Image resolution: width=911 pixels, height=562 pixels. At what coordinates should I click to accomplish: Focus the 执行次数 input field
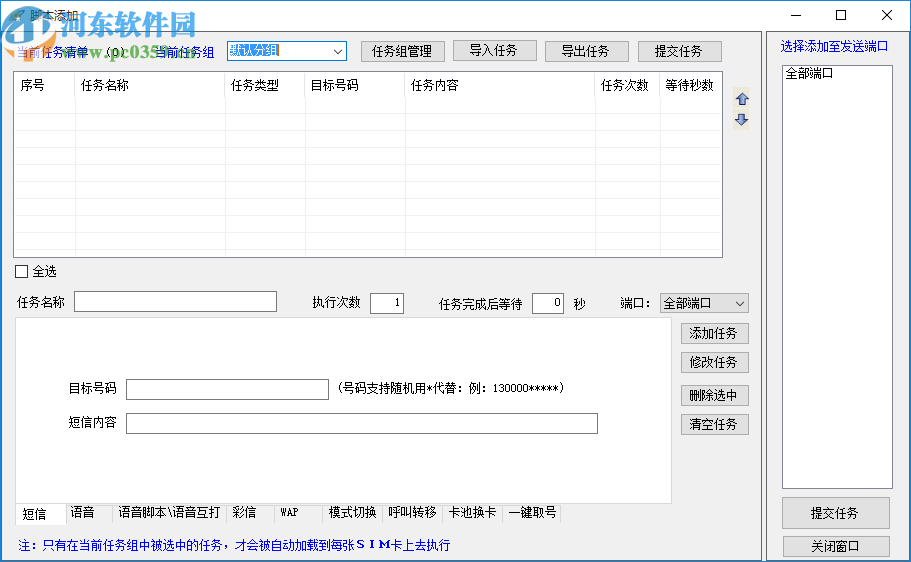pos(387,303)
